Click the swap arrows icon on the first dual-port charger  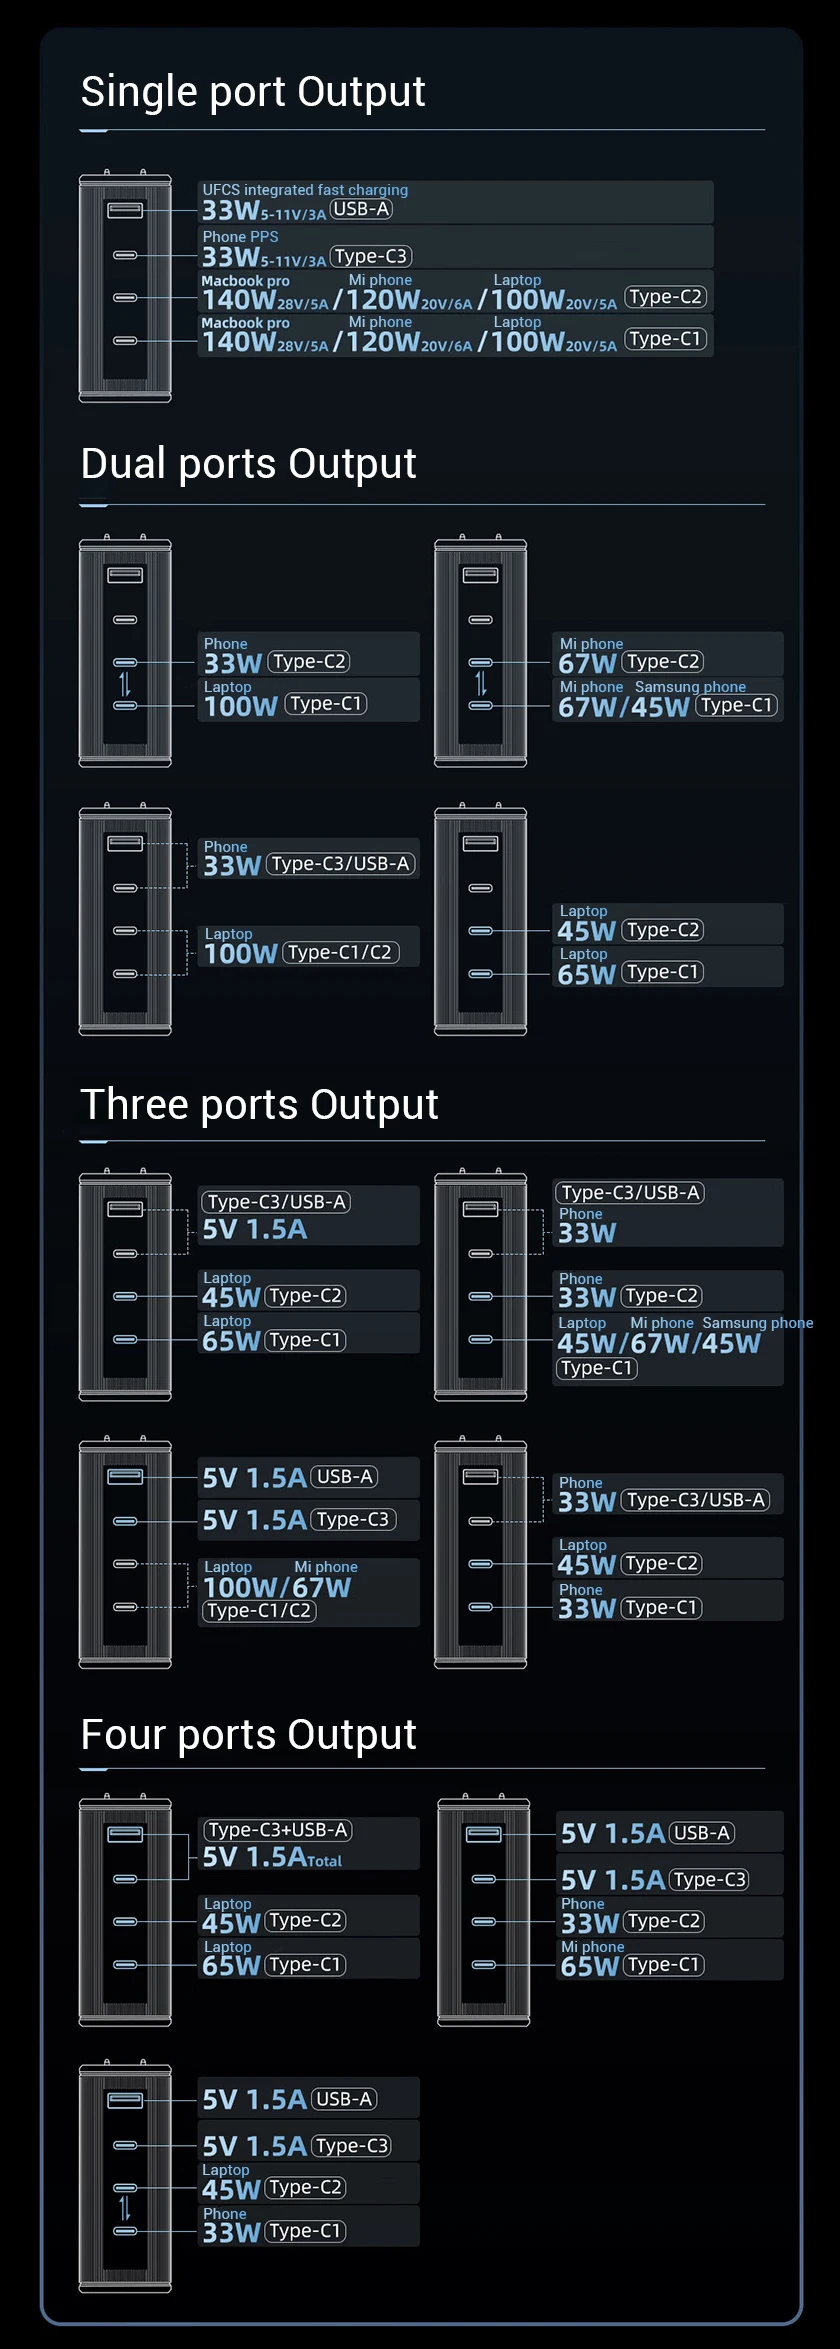coord(125,684)
